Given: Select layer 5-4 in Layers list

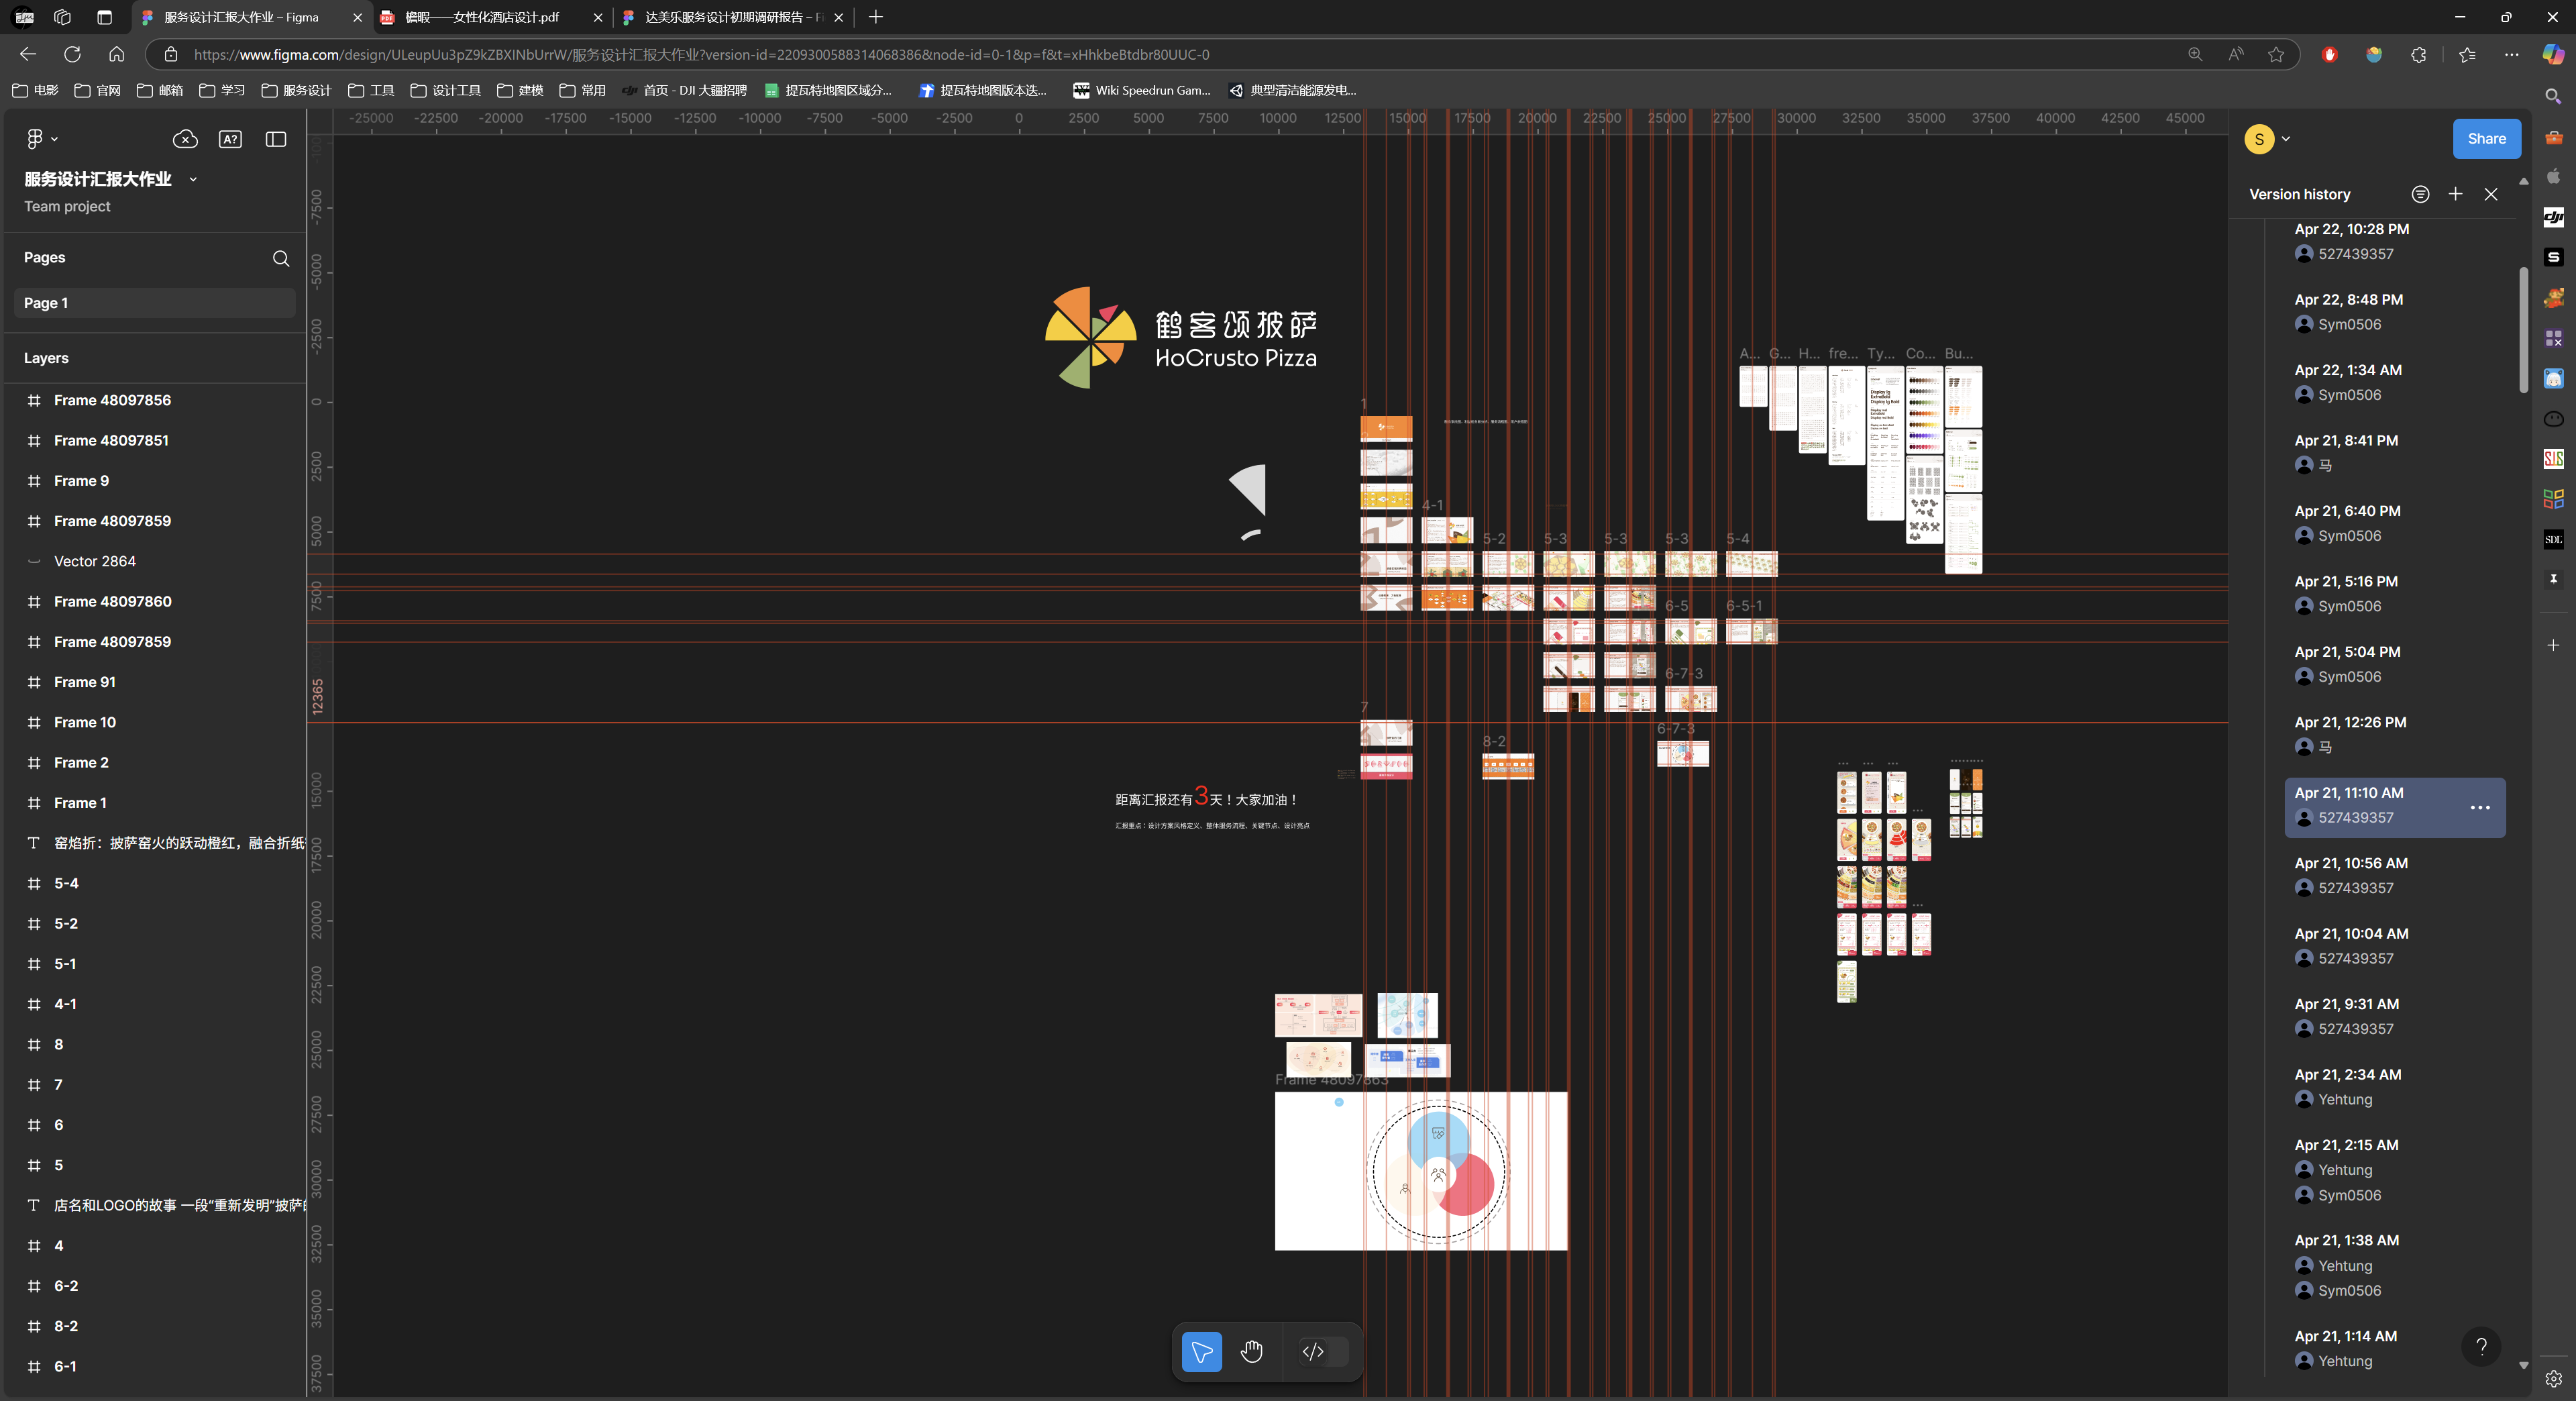Looking at the screenshot, I should pyautogui.click(x=154, y=883).
